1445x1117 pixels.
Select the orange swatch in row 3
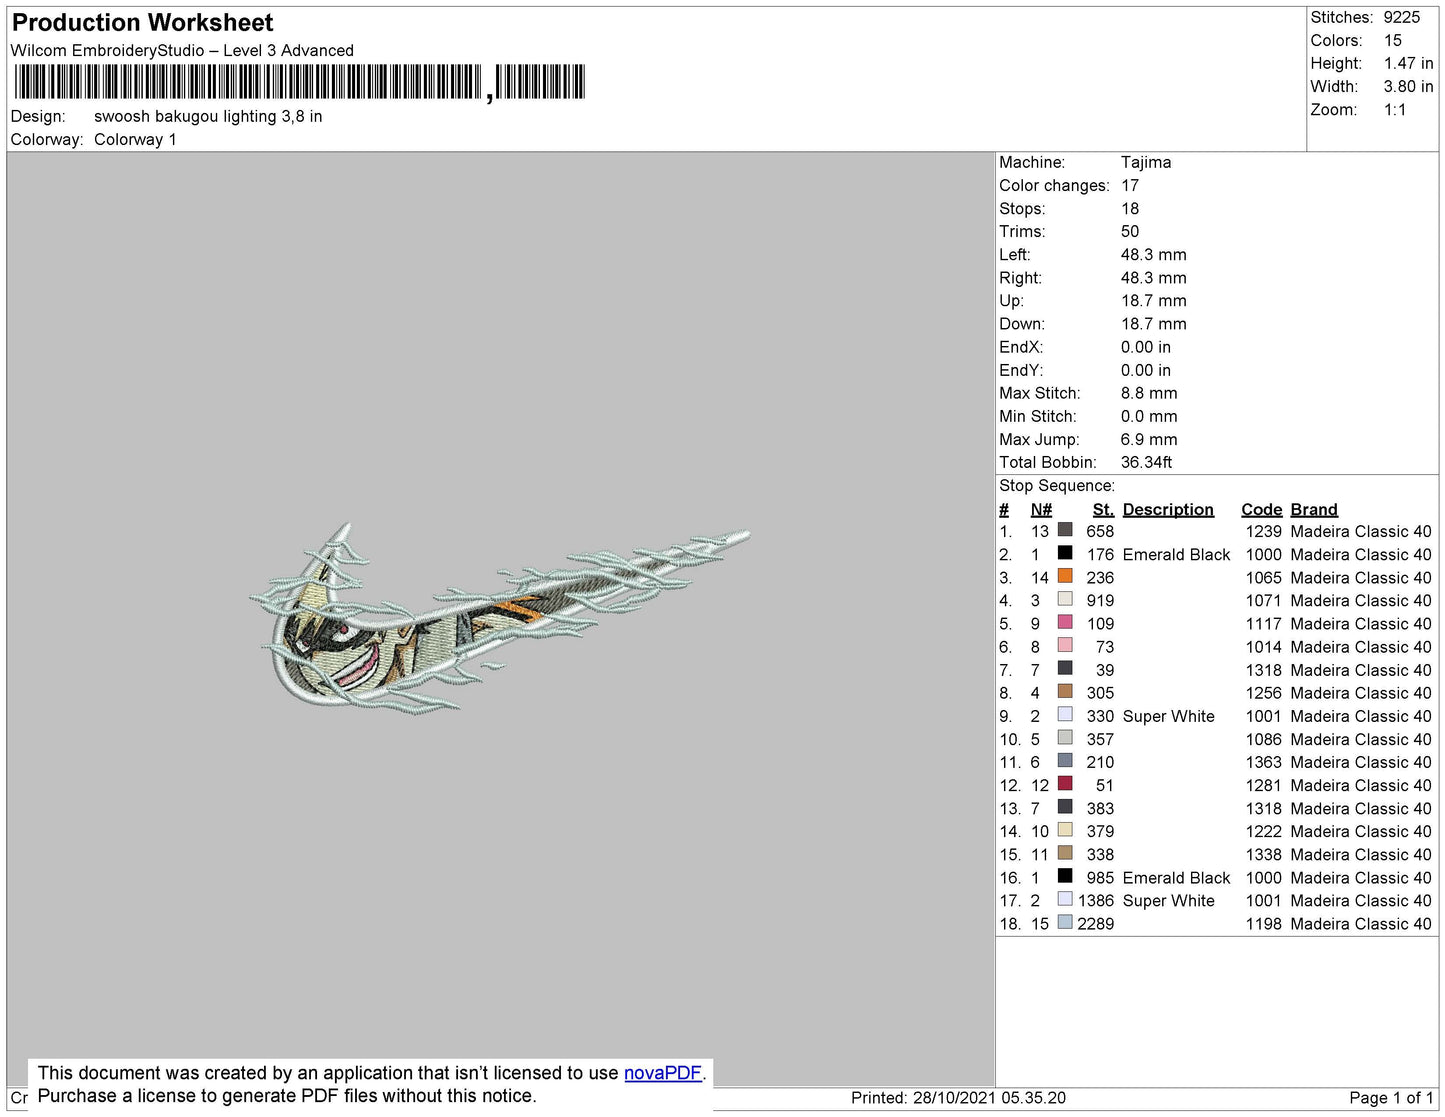coord(1065,576)
